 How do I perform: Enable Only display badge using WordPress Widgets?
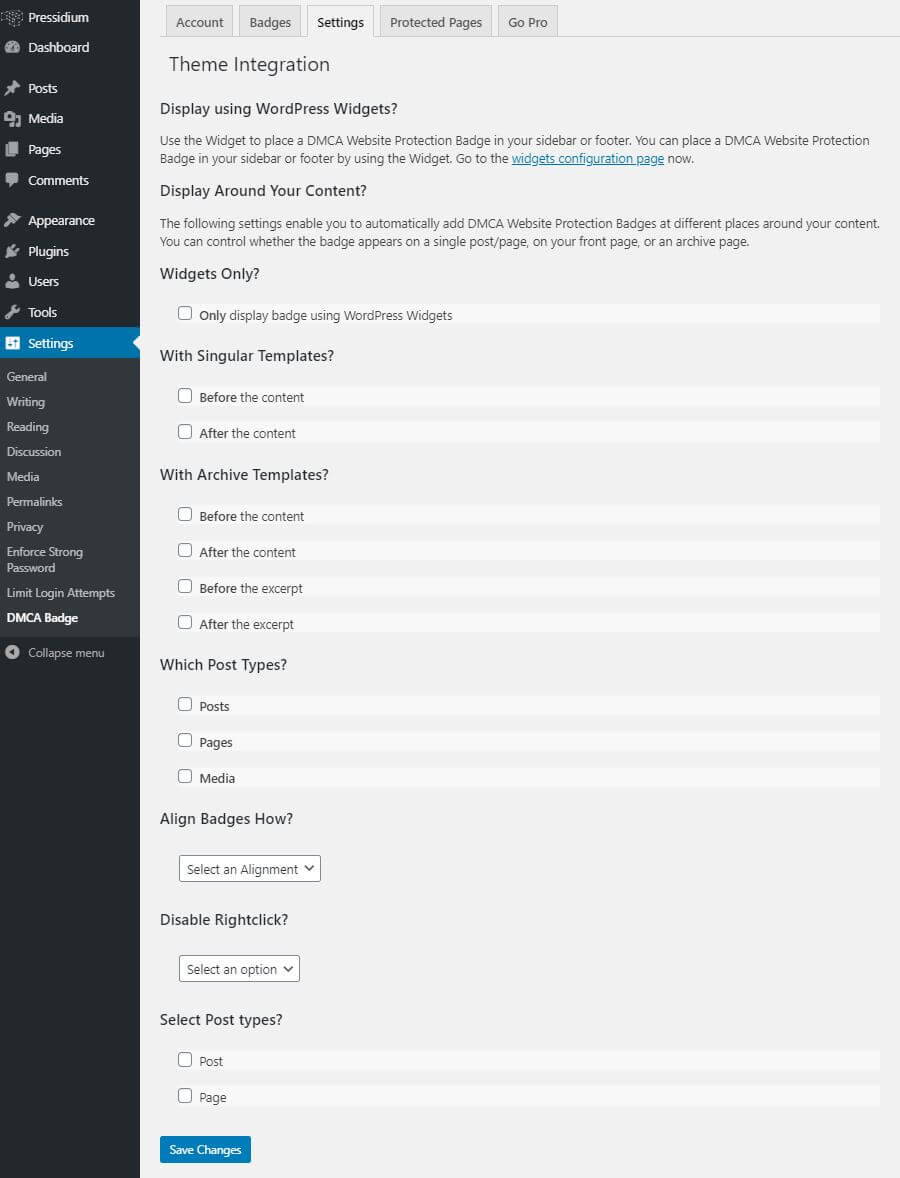(185, 313)
